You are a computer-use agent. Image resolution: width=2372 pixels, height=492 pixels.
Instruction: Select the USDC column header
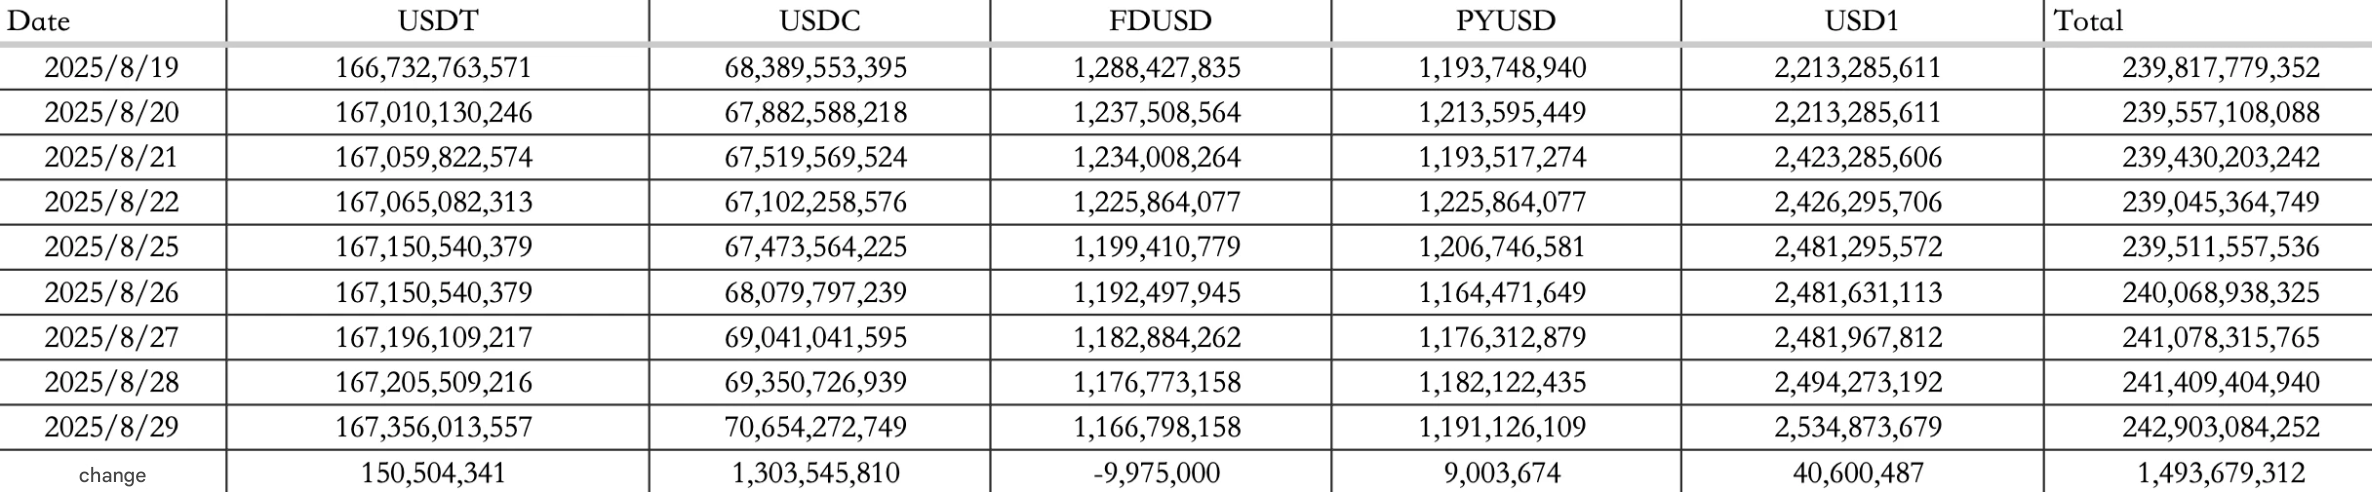pos(819,21)
